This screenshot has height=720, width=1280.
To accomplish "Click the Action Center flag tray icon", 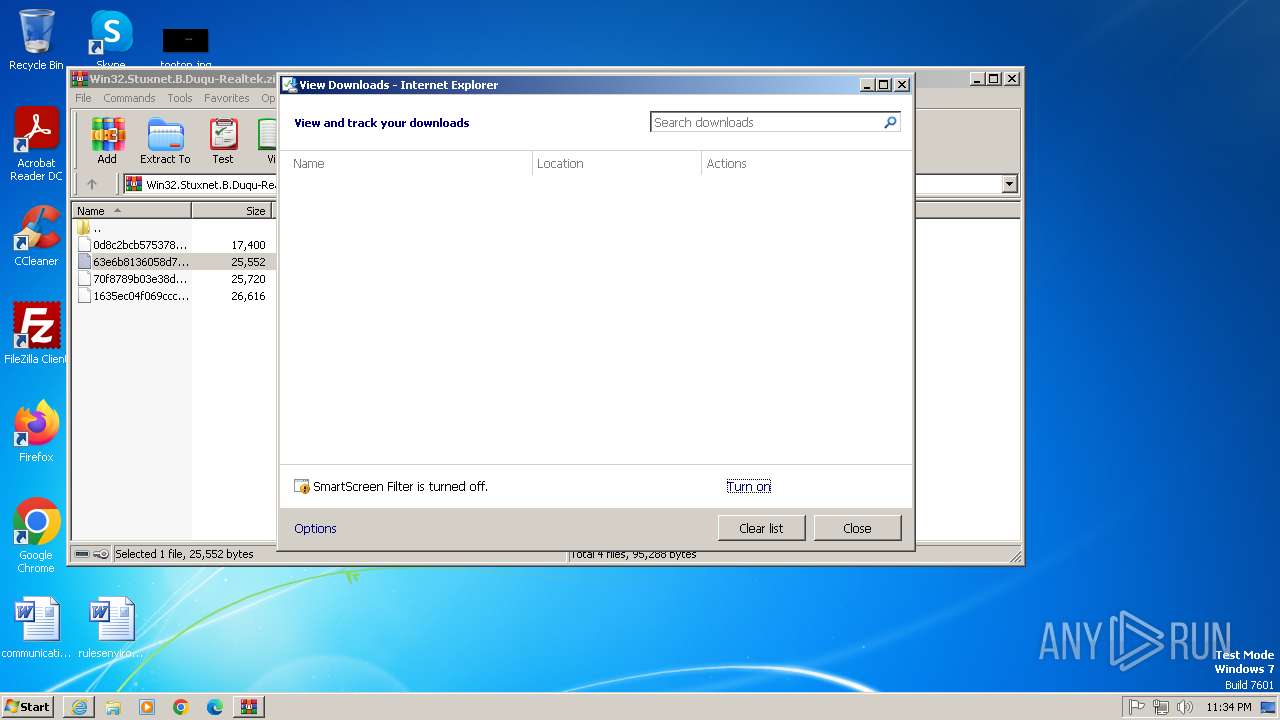I will coord(1137,707).
